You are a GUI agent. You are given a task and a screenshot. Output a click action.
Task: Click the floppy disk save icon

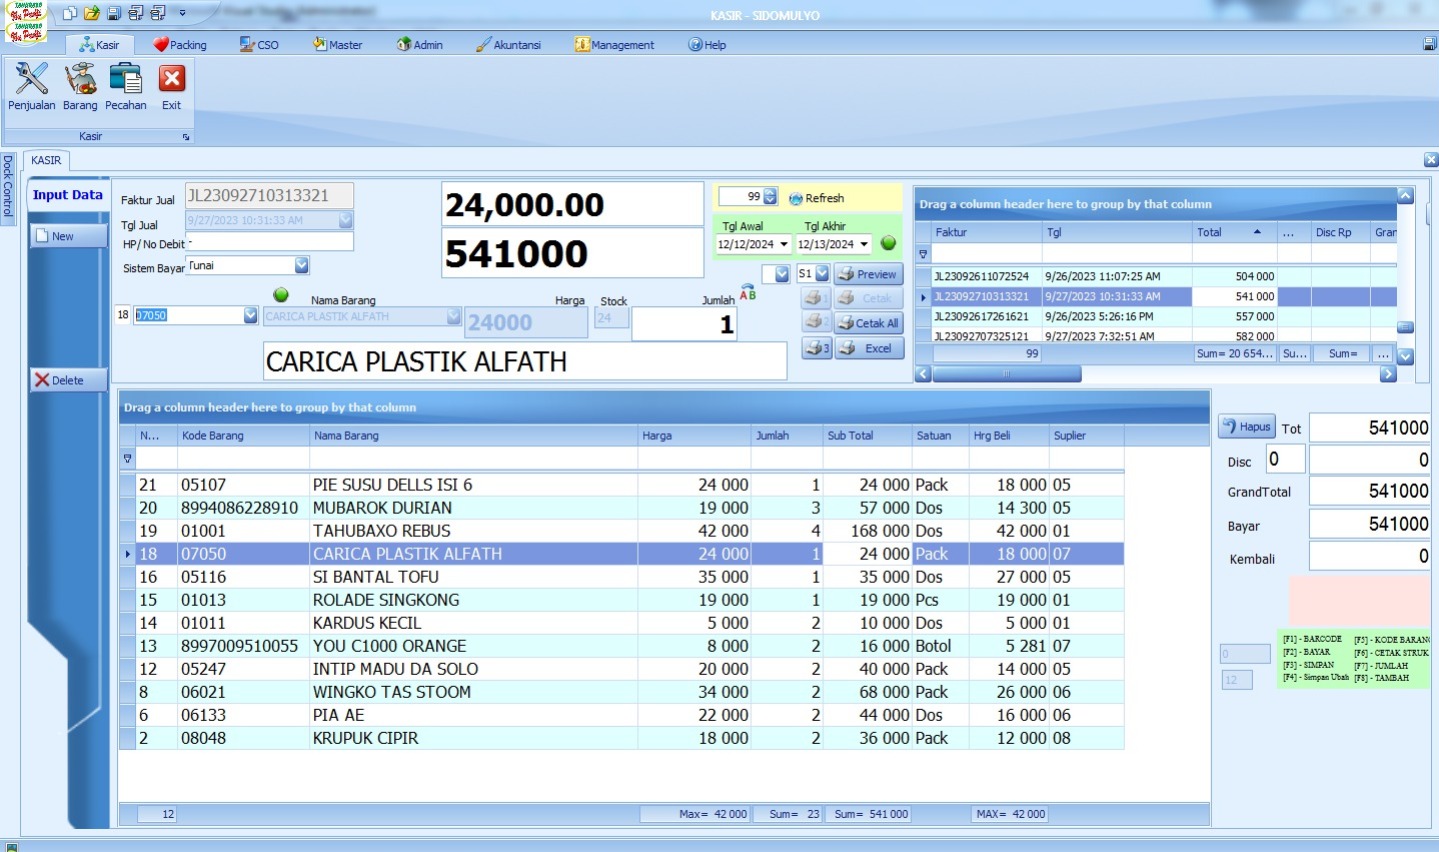click(113, 14)
